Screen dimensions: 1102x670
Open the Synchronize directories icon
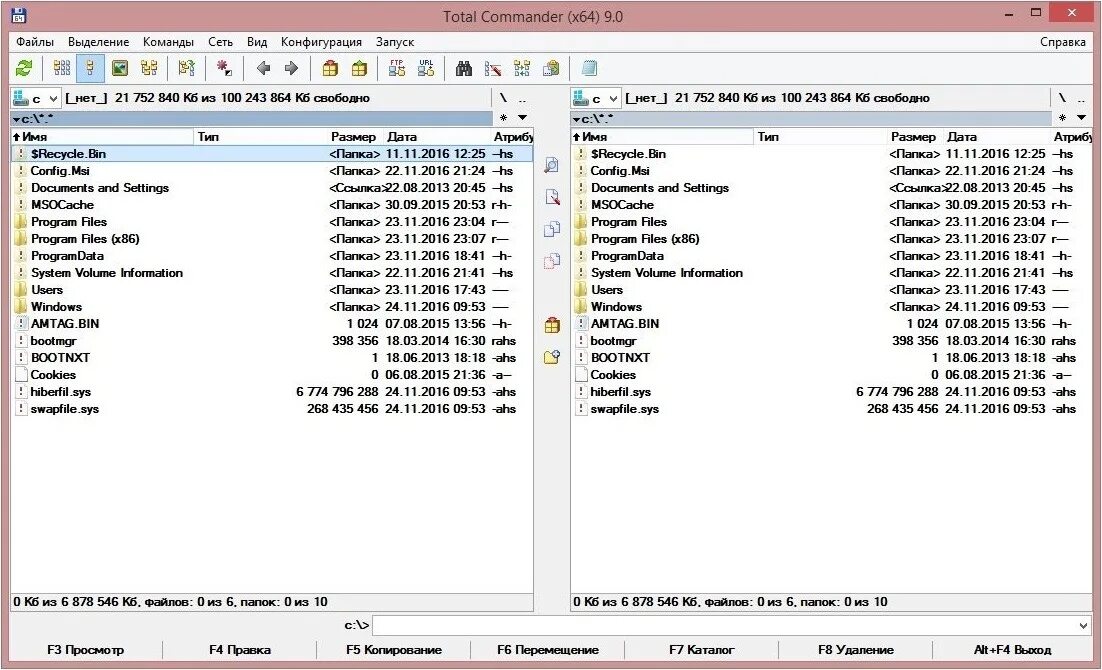point(520,68)
